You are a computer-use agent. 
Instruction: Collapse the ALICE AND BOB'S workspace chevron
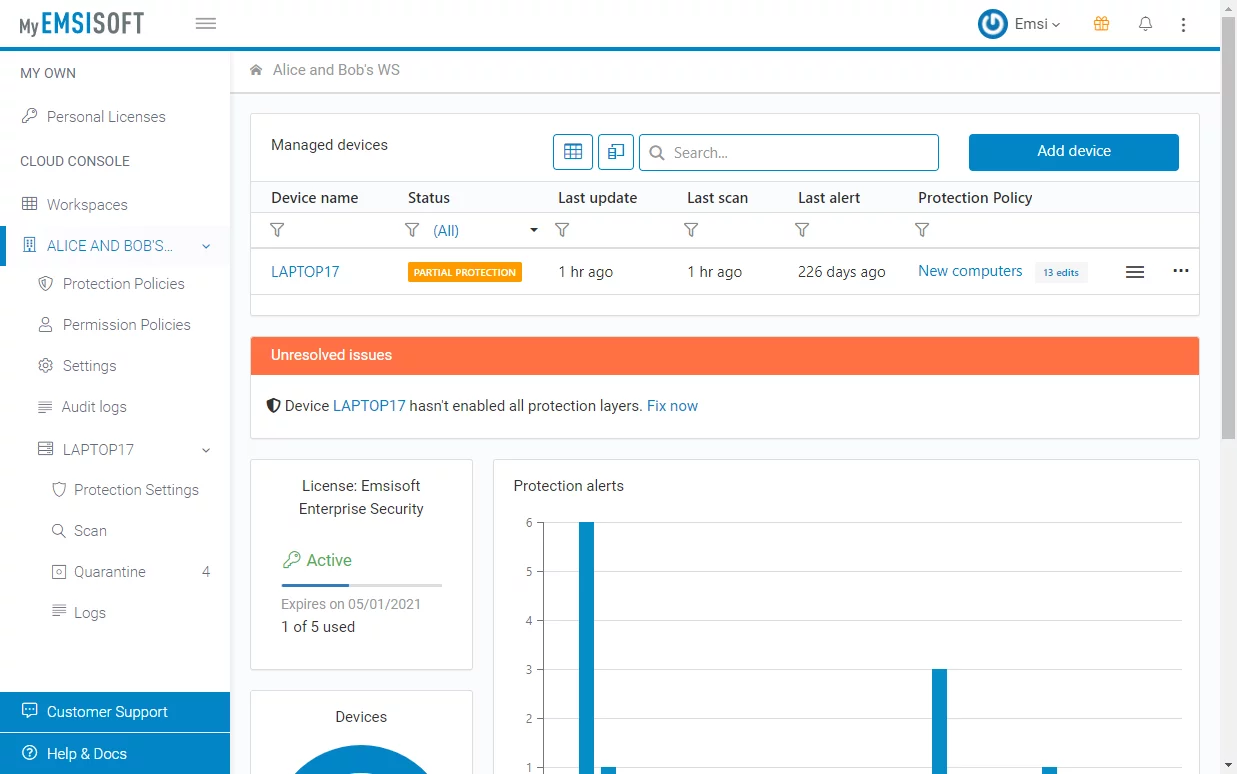tap(206, 246)
